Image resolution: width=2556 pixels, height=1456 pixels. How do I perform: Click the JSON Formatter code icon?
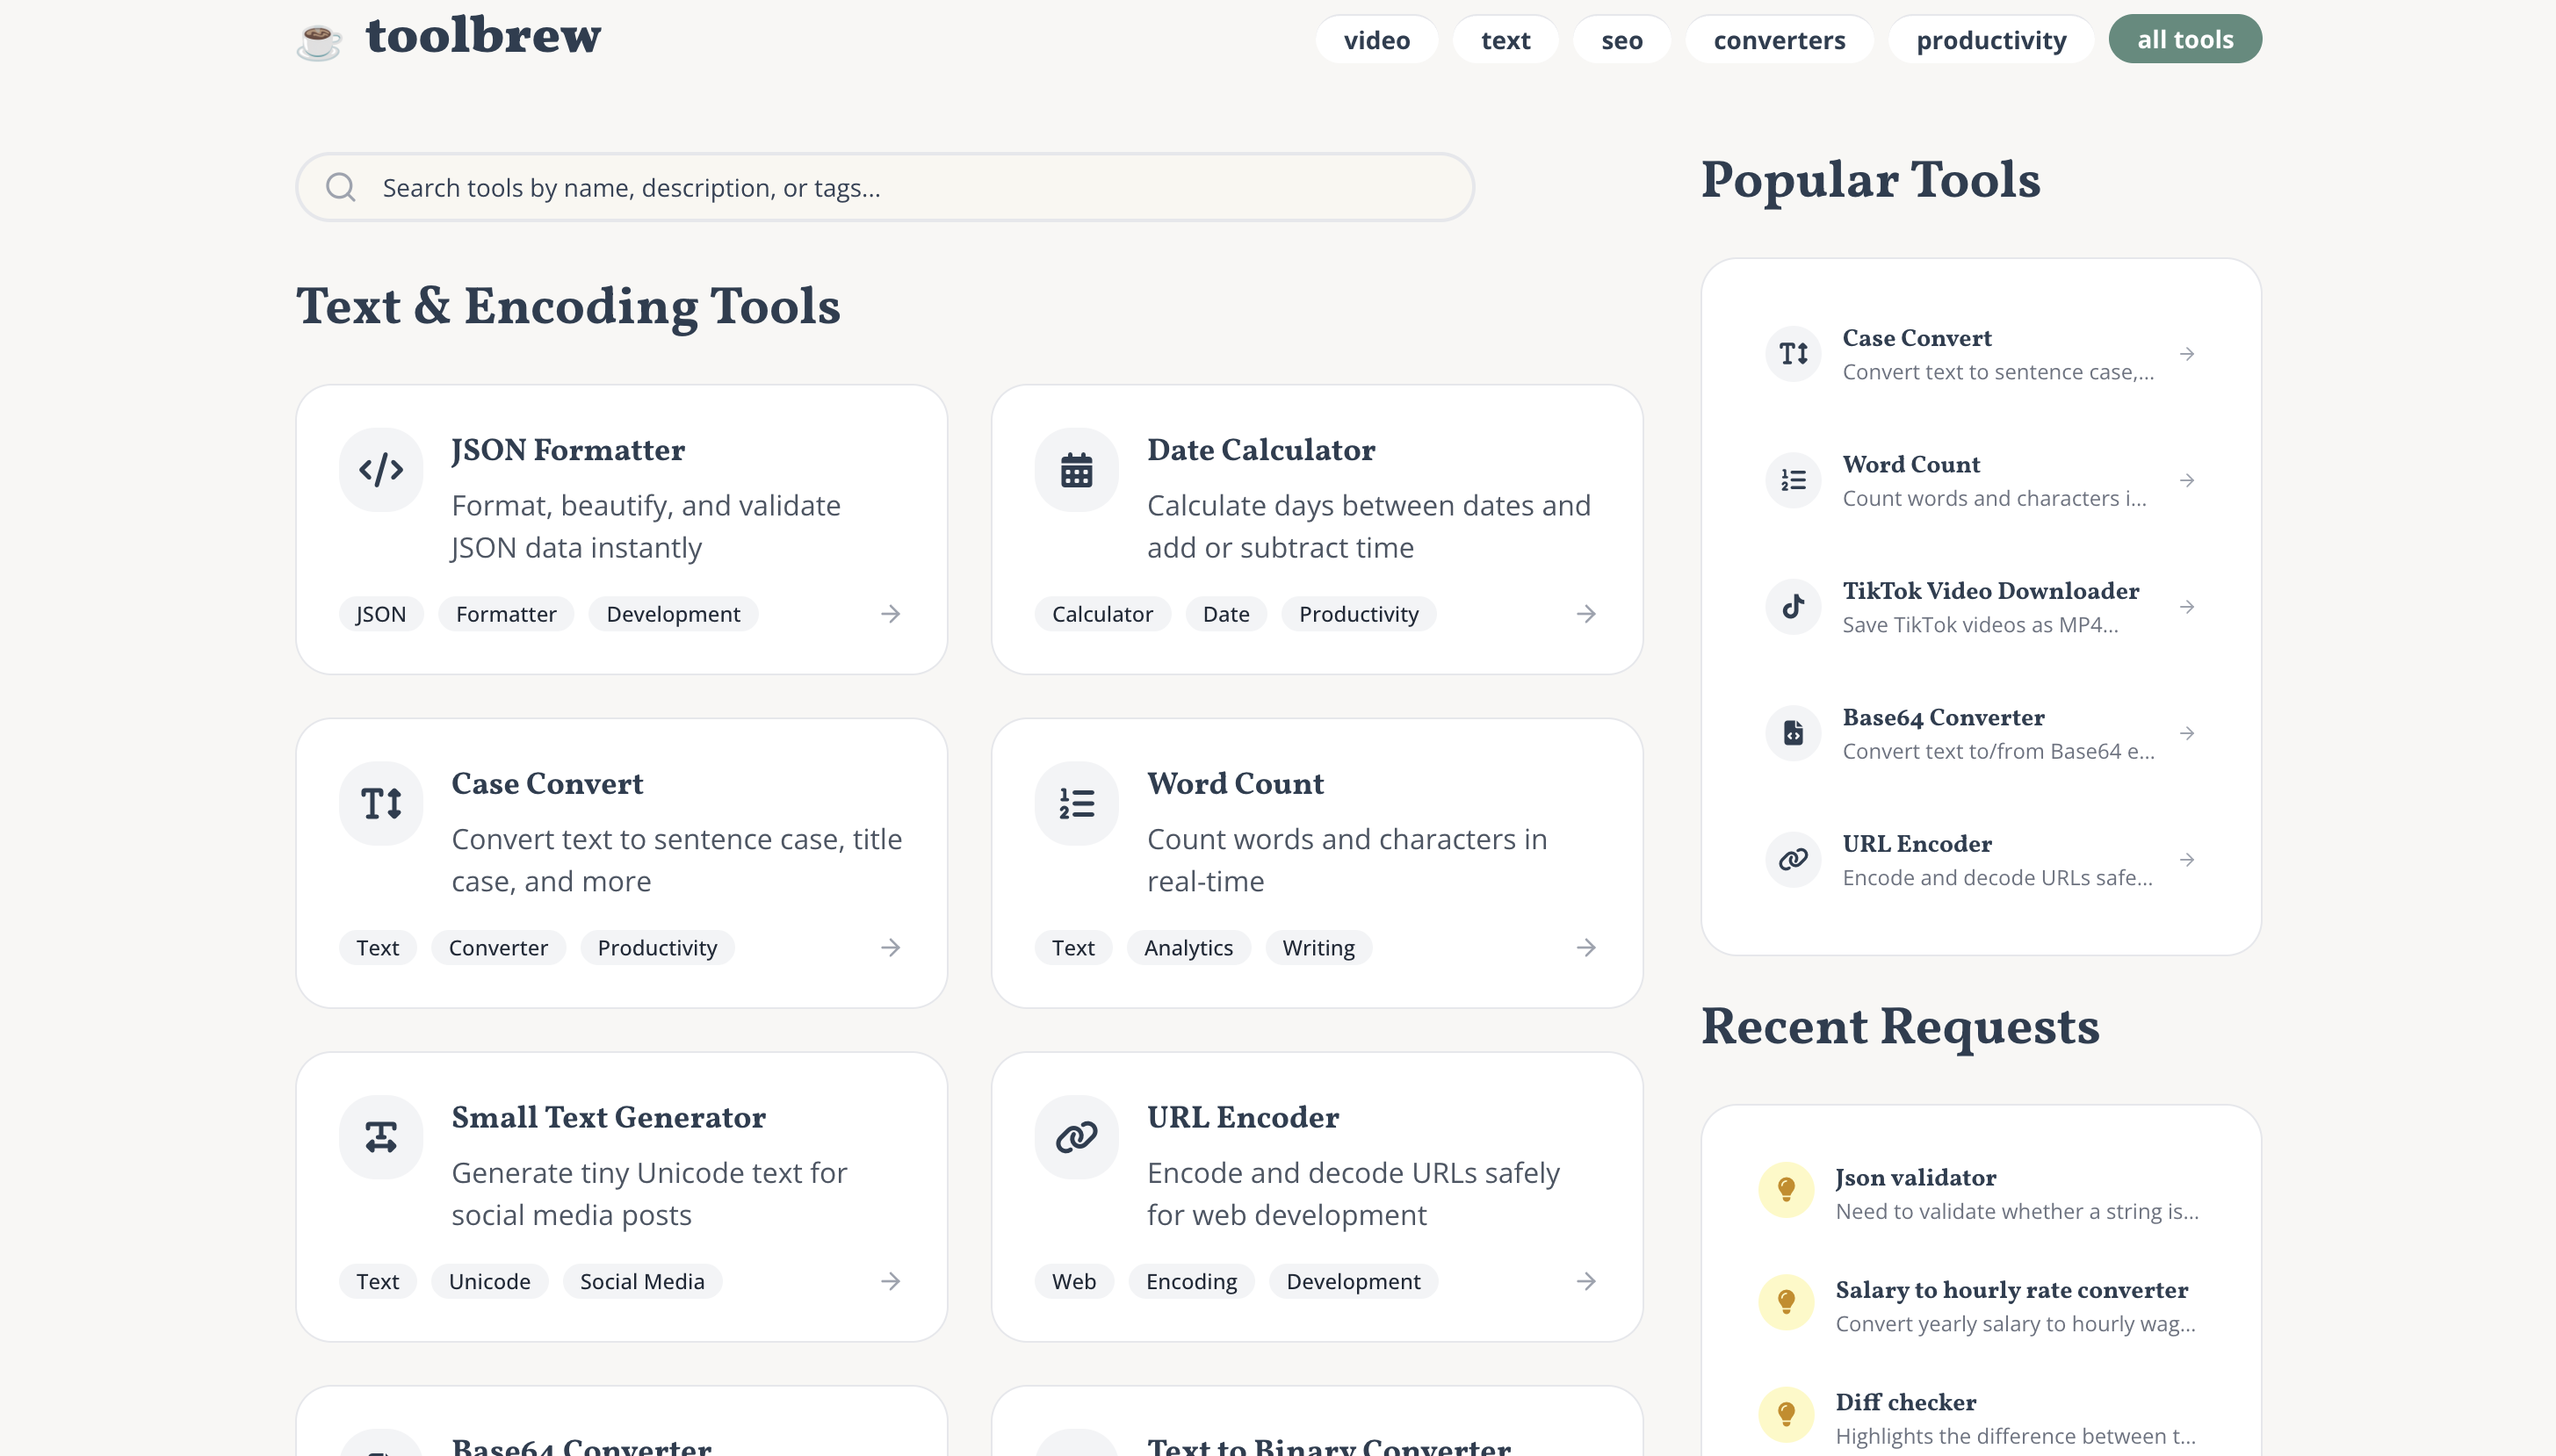pos(382,469)
